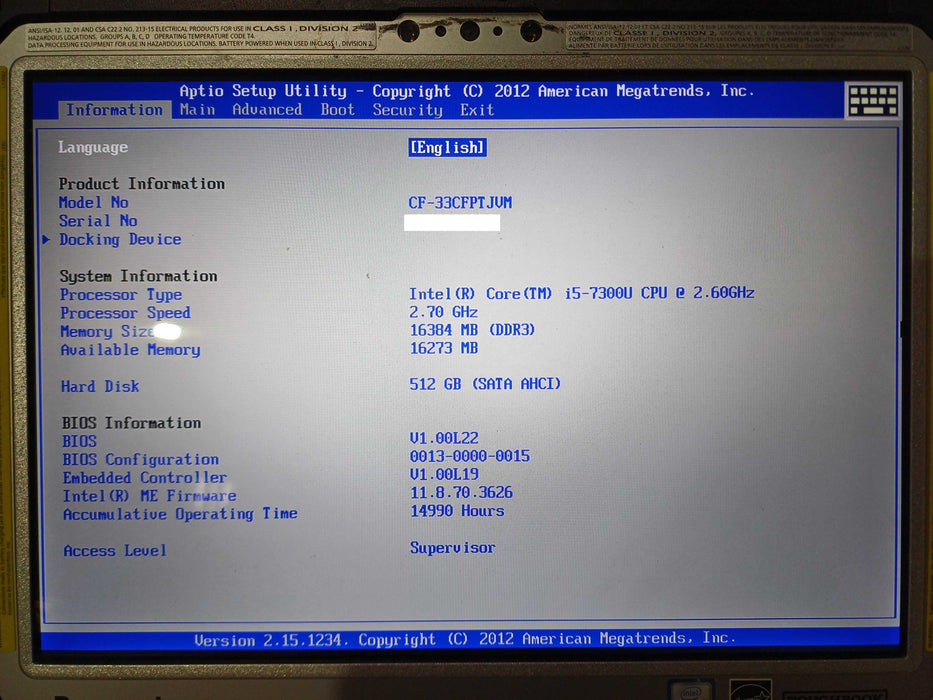Click the Processor Speed label
933x700 pixels.
[x=125, y=313]
